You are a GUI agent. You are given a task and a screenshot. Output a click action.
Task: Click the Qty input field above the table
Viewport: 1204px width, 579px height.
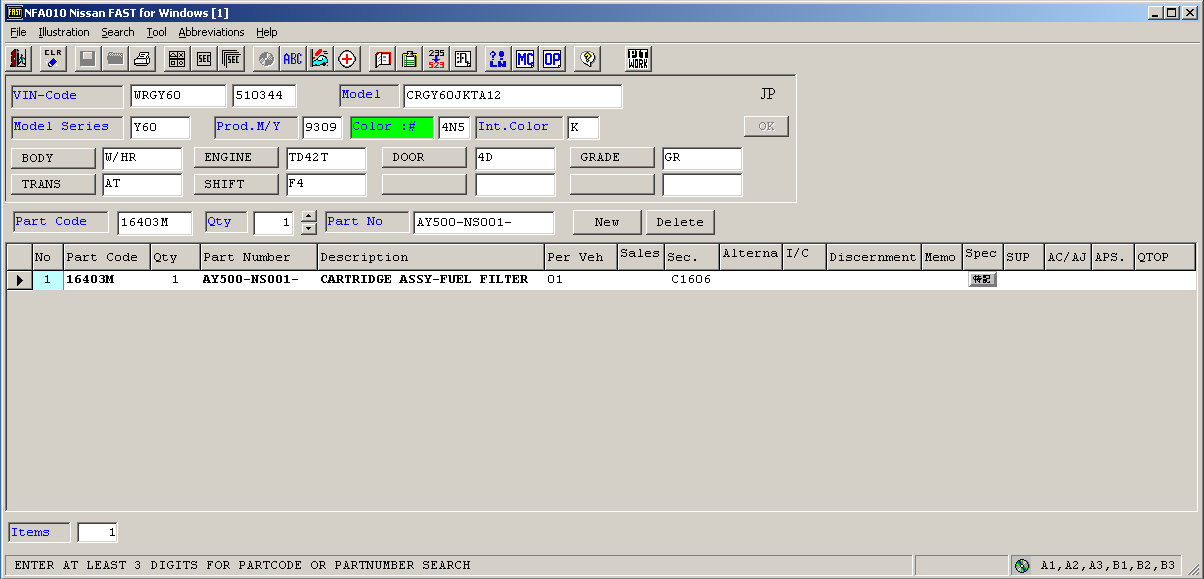coord(276,223)
